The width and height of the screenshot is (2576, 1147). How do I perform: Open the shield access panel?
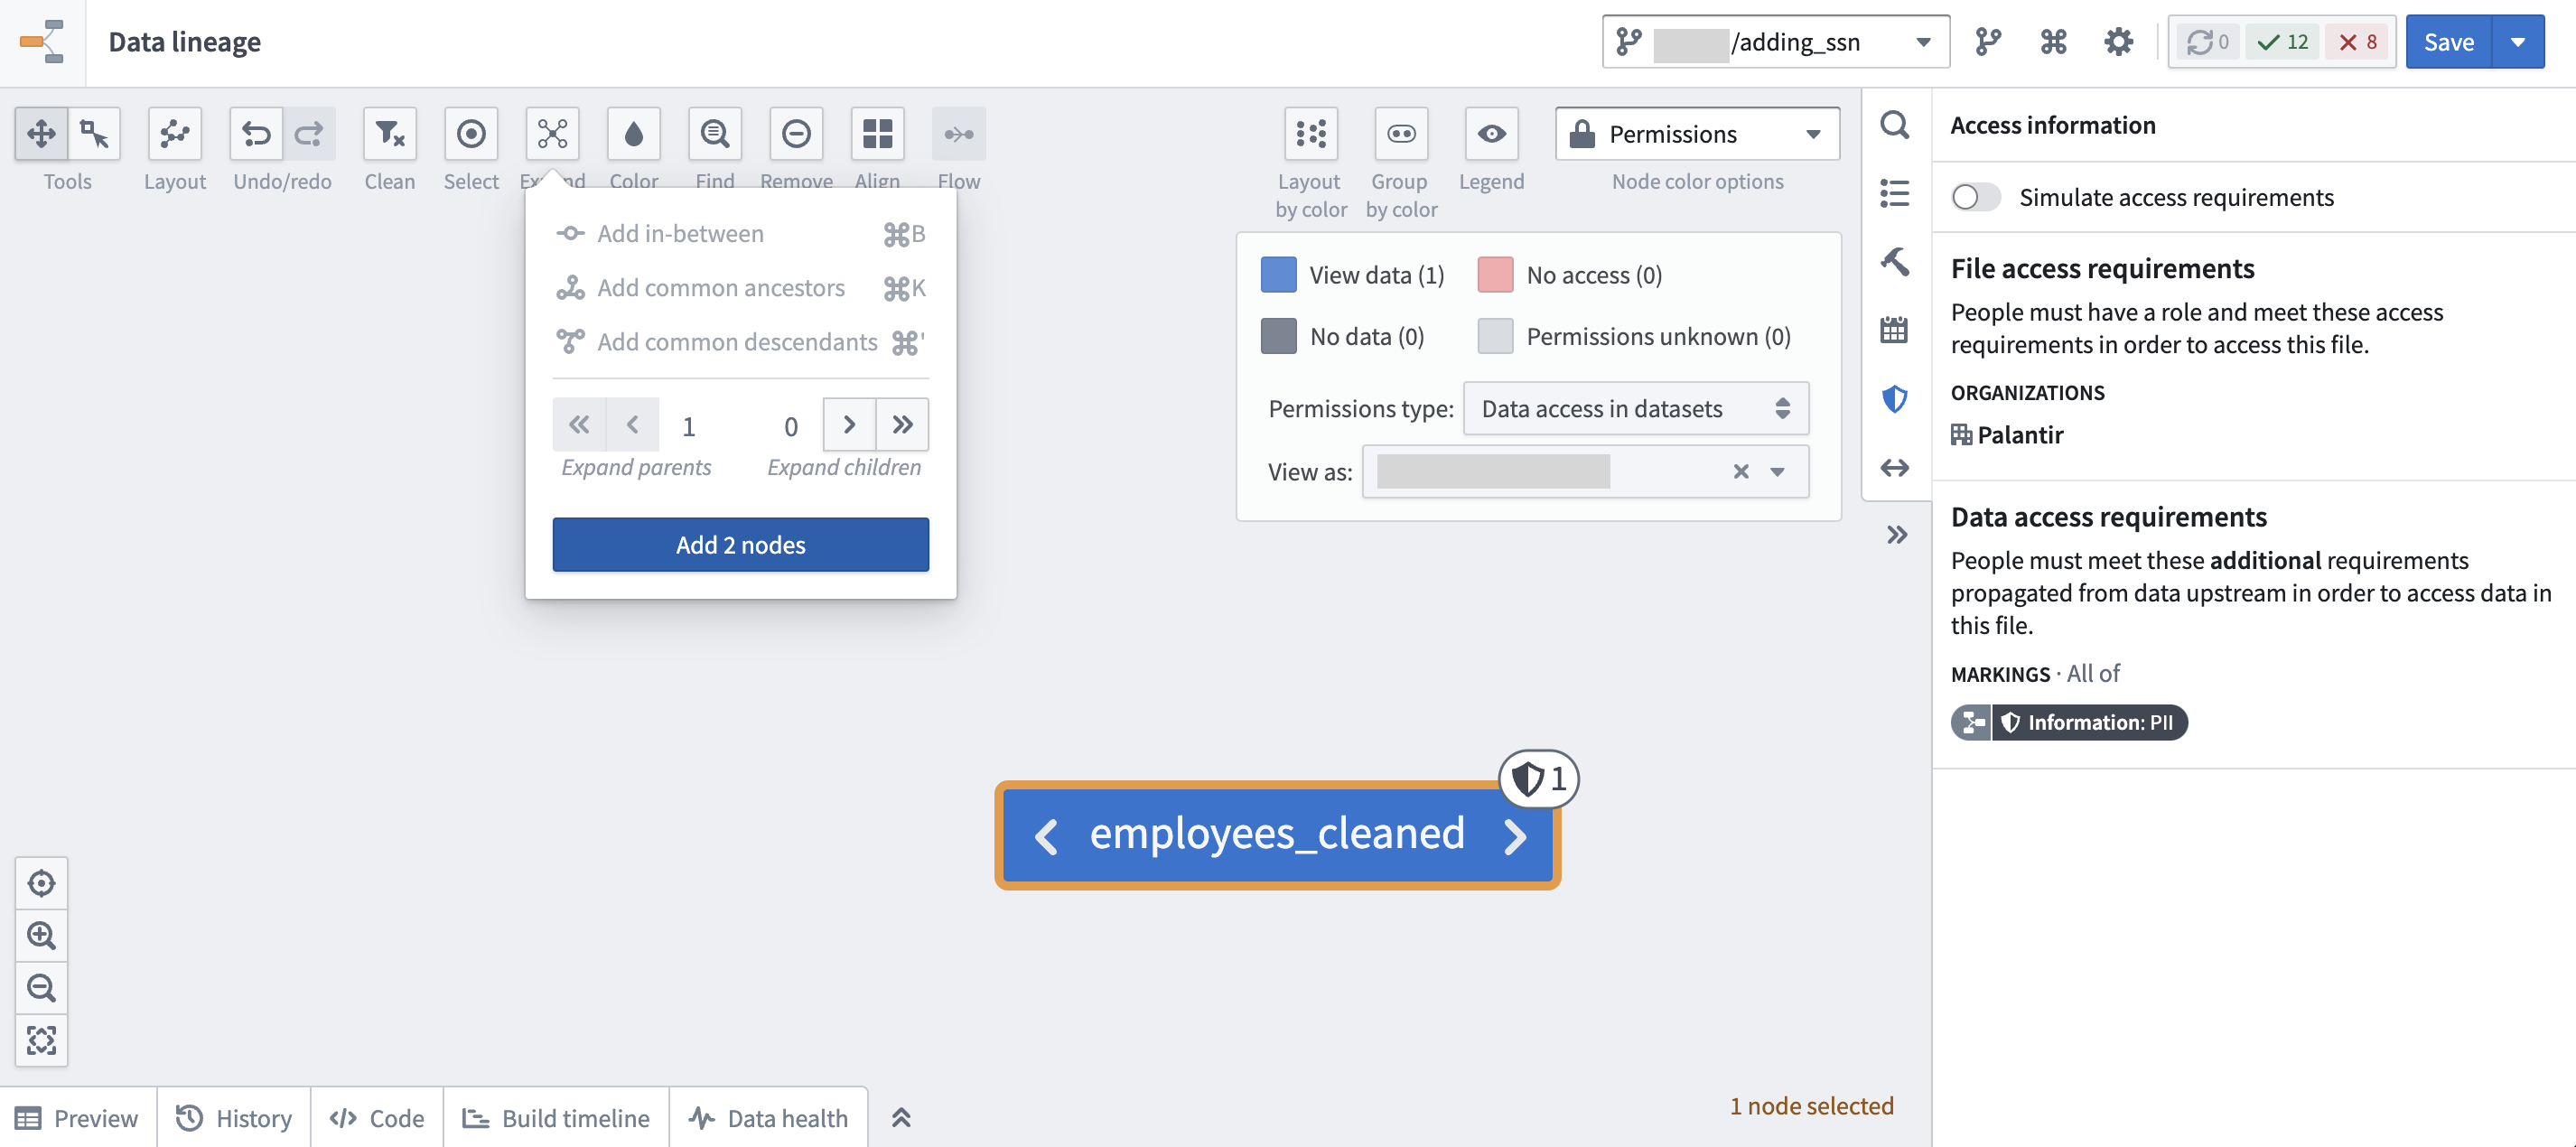pyautogui.click(x=1895, y=399)
